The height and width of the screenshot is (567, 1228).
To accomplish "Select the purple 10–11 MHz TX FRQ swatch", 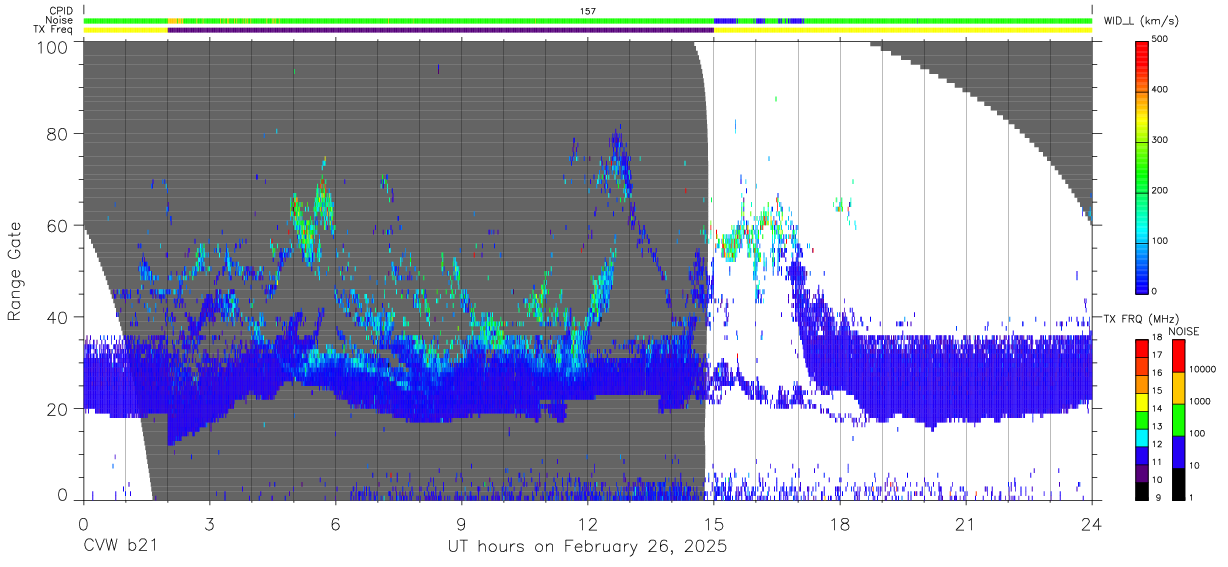I will click(1141, 472).
